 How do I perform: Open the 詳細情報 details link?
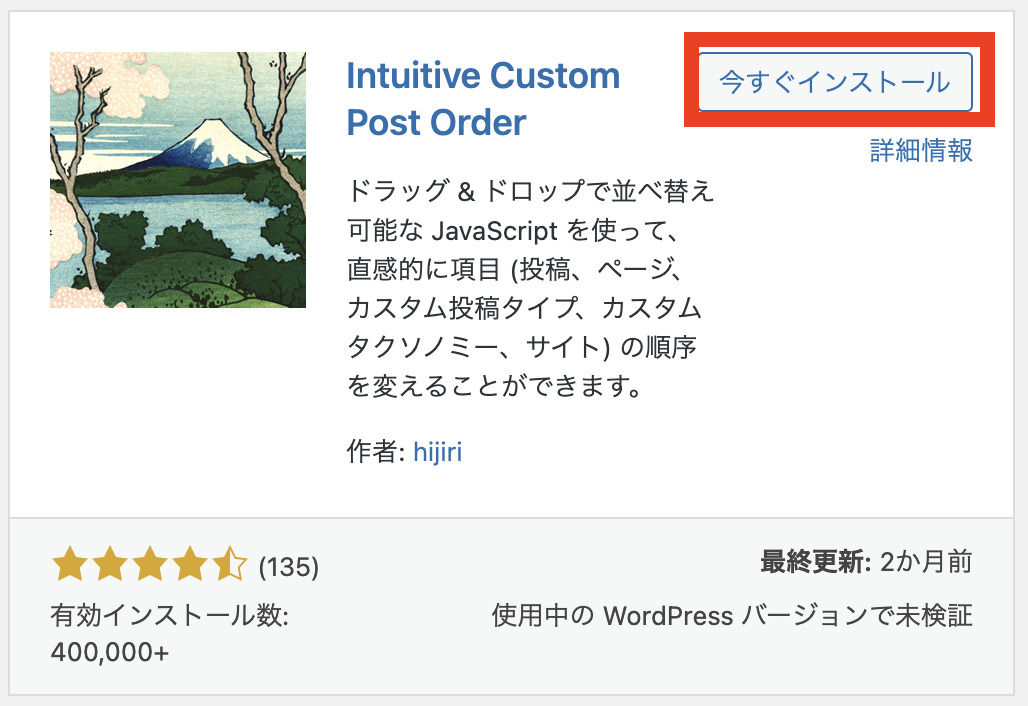tap(921, 151)
